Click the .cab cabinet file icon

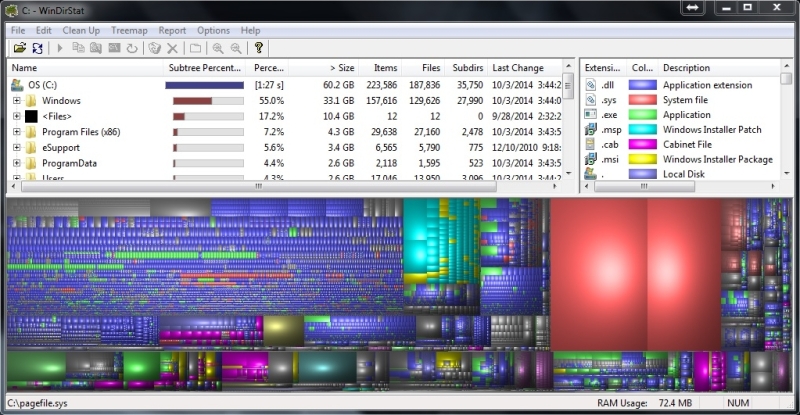(x=590, y=144)
